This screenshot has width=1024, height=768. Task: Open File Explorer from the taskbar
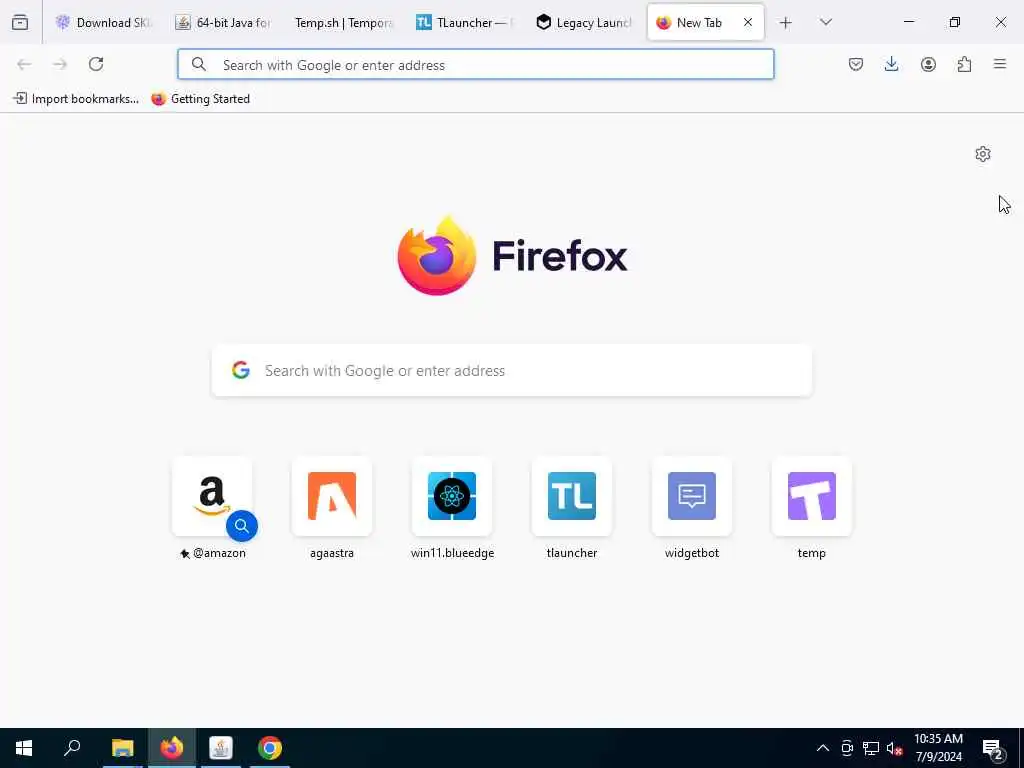coord(122,748)
